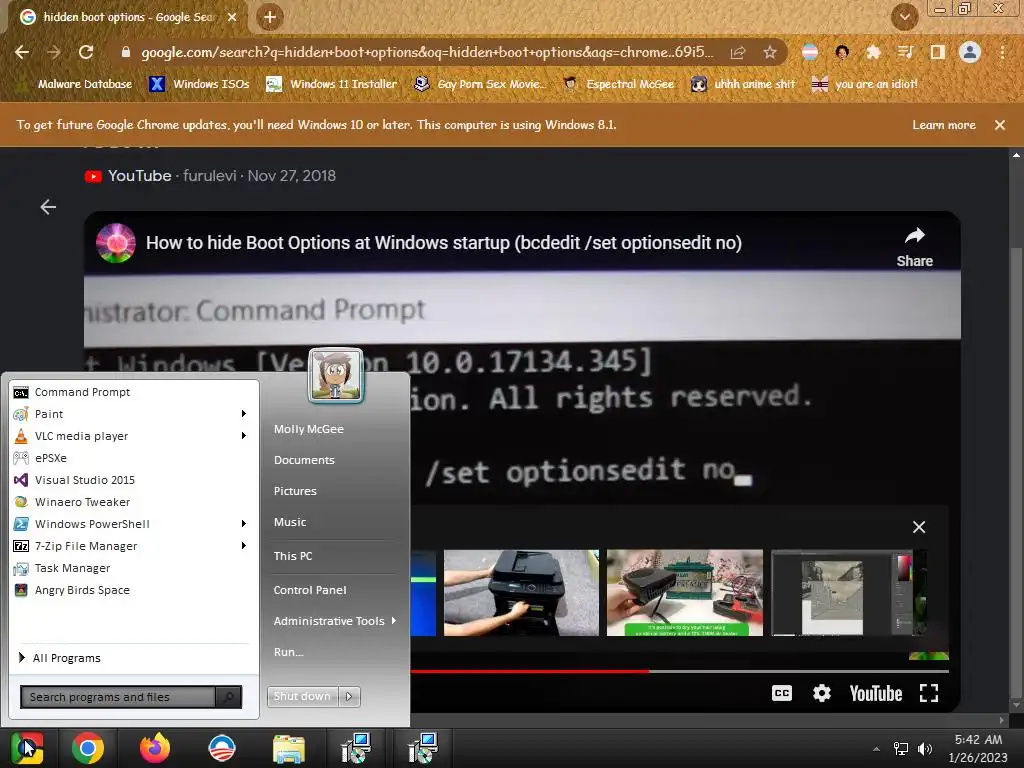
Task: Expand the Windows PowerShell jump list arrow
Action: [244, 524]
